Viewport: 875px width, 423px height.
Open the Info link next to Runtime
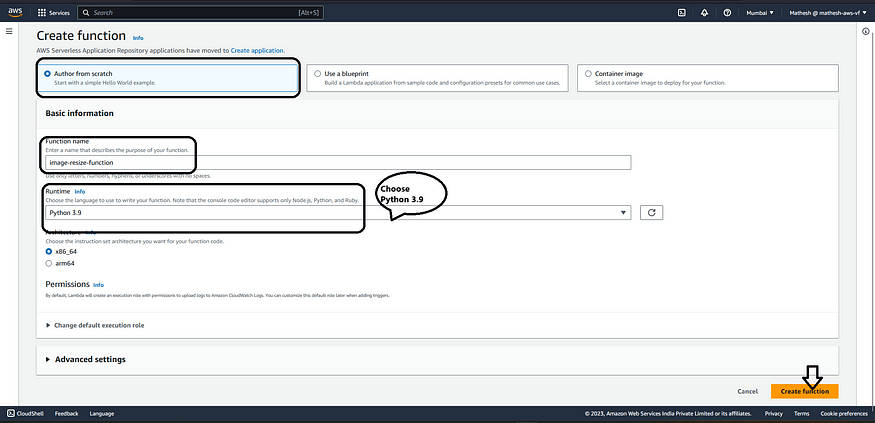tap(80, 191)
